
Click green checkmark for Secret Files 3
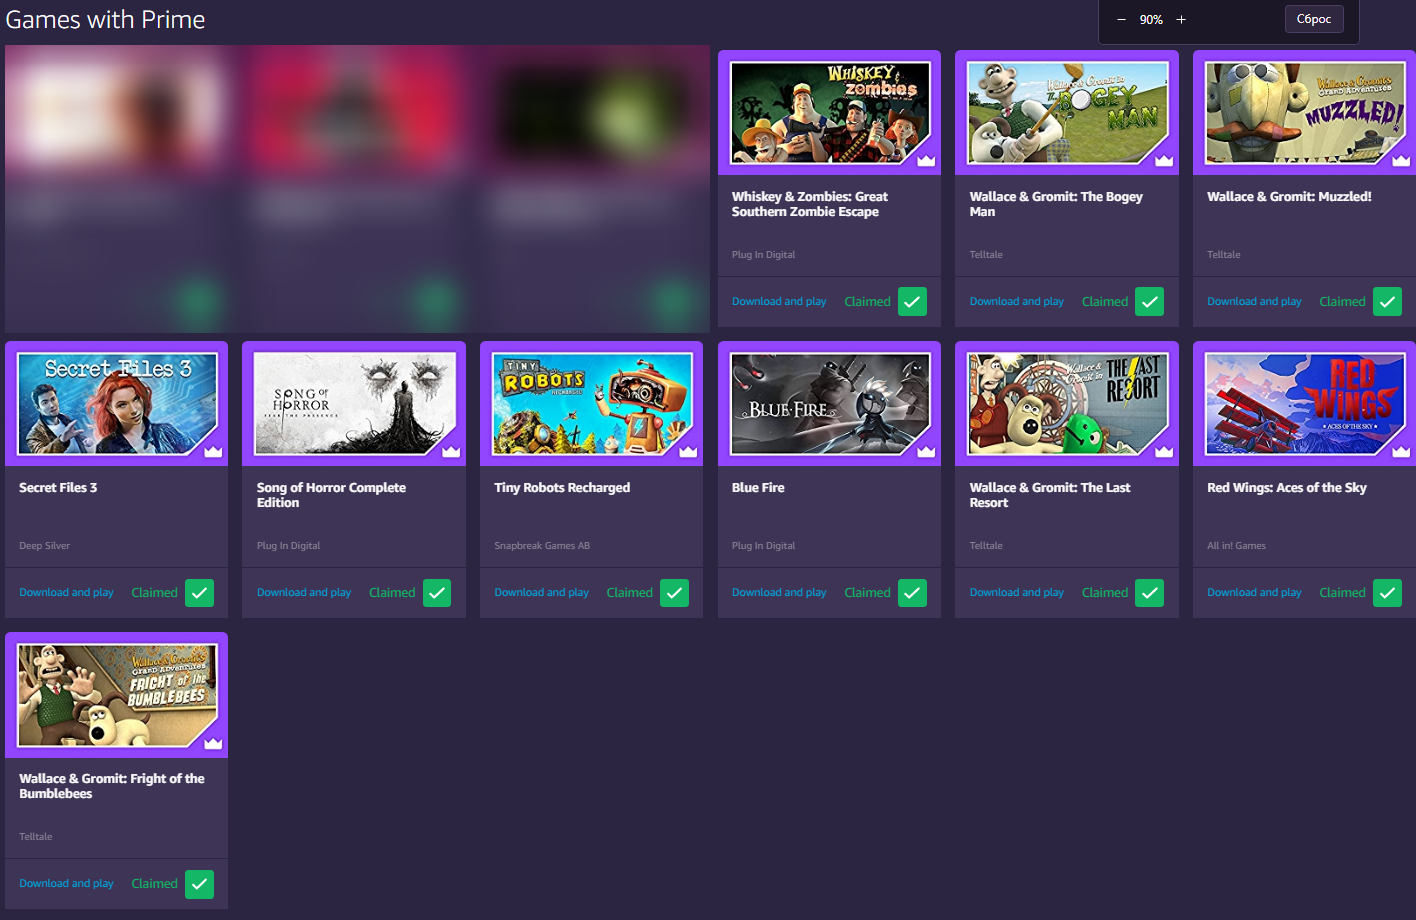200,593
